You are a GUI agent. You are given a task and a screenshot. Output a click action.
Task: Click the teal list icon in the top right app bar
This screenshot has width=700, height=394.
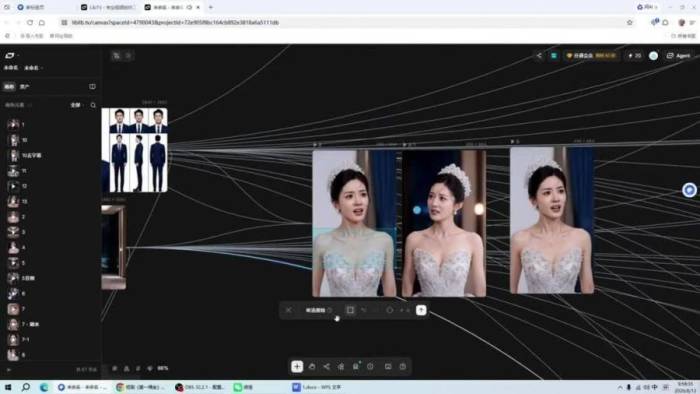554,56
